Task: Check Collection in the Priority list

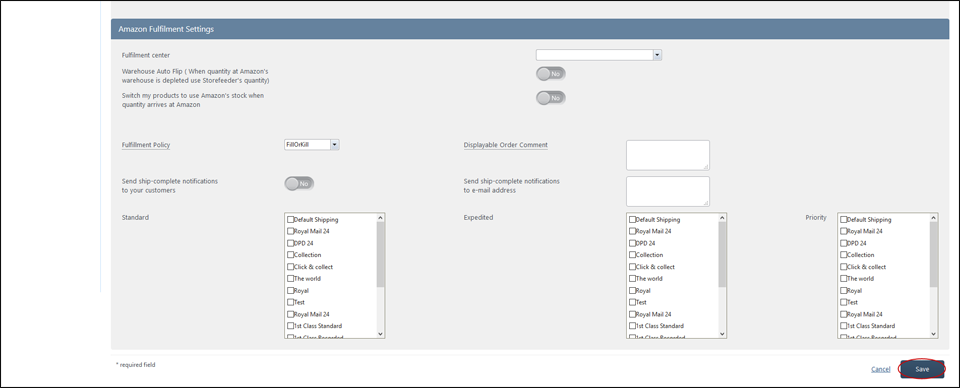Action: [x=844, y=255]
